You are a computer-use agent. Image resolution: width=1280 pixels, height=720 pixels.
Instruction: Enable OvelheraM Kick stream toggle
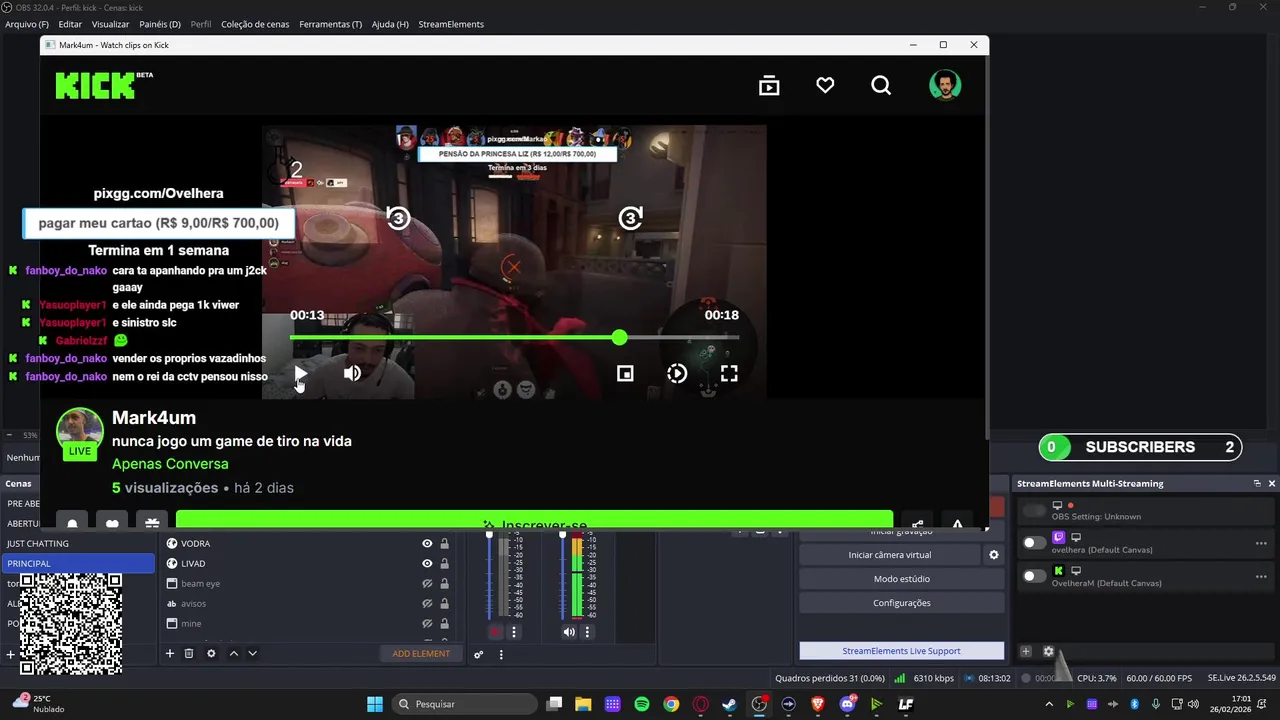tap(1034, 576)
